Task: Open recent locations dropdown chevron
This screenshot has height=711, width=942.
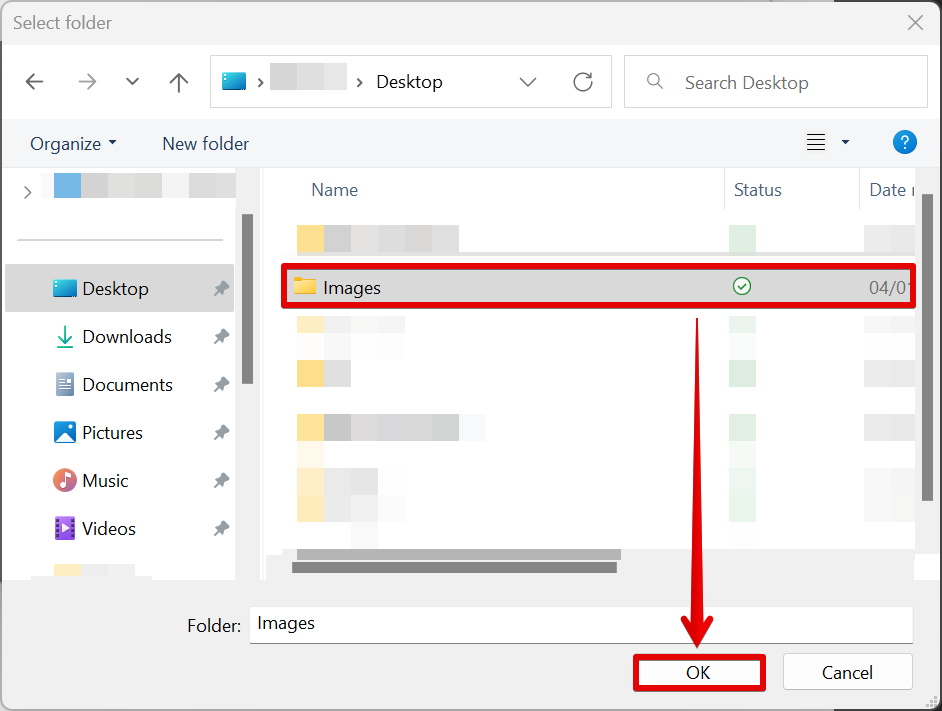Action: point(132,82)
